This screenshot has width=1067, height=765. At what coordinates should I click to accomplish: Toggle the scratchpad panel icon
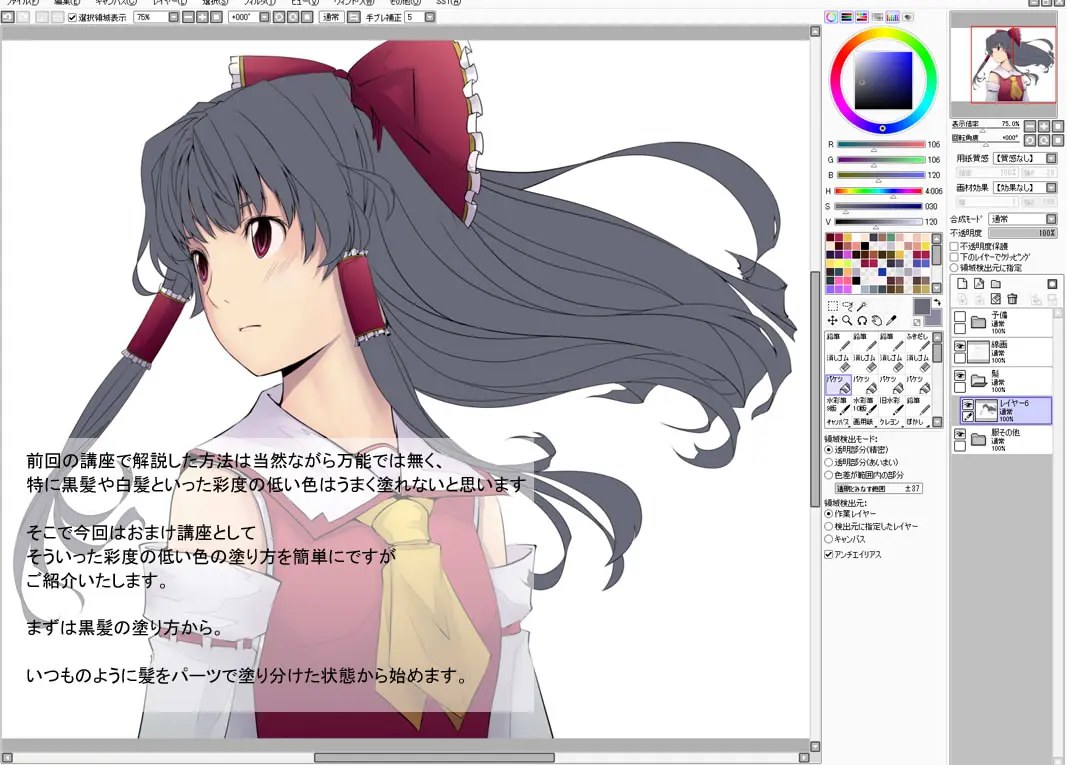[x=908, y=17]
